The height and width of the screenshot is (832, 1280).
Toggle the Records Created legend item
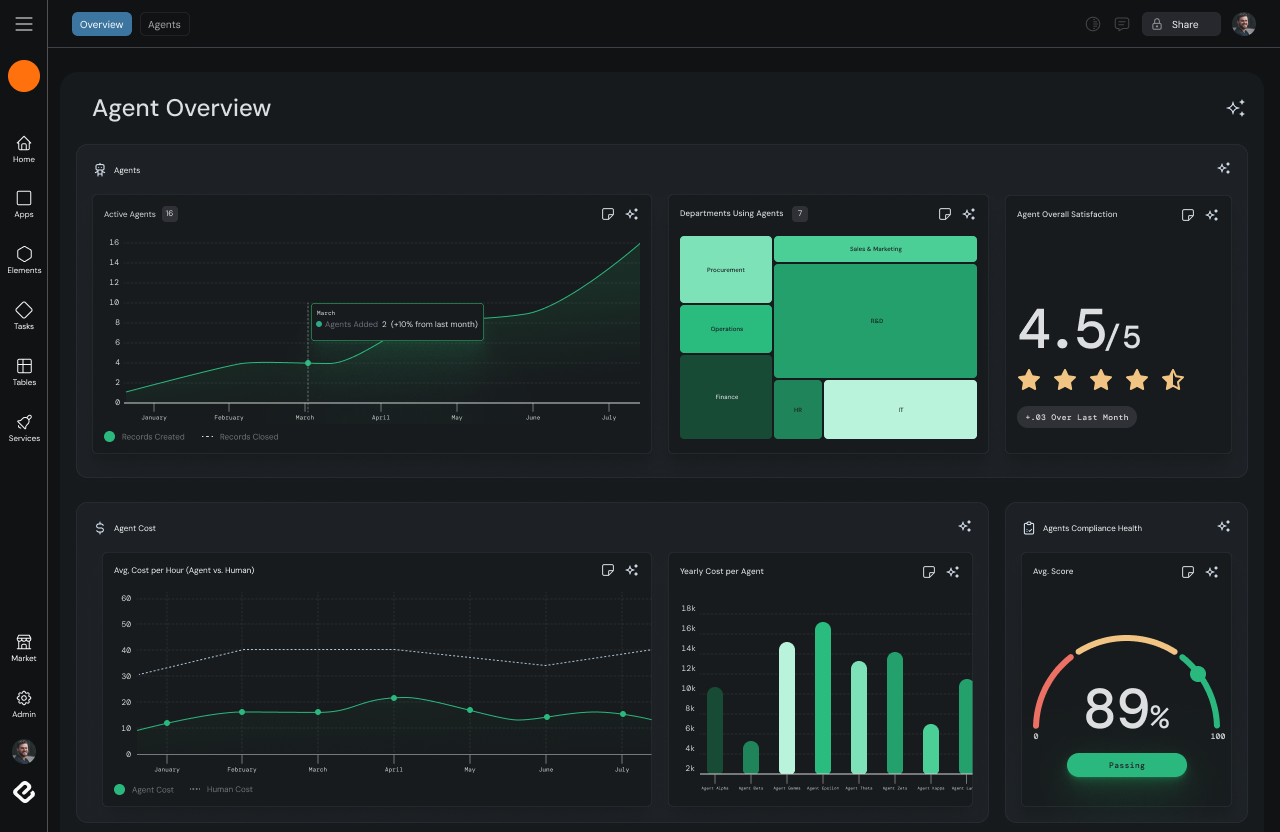pyautogui.click(x=144, y=437)
